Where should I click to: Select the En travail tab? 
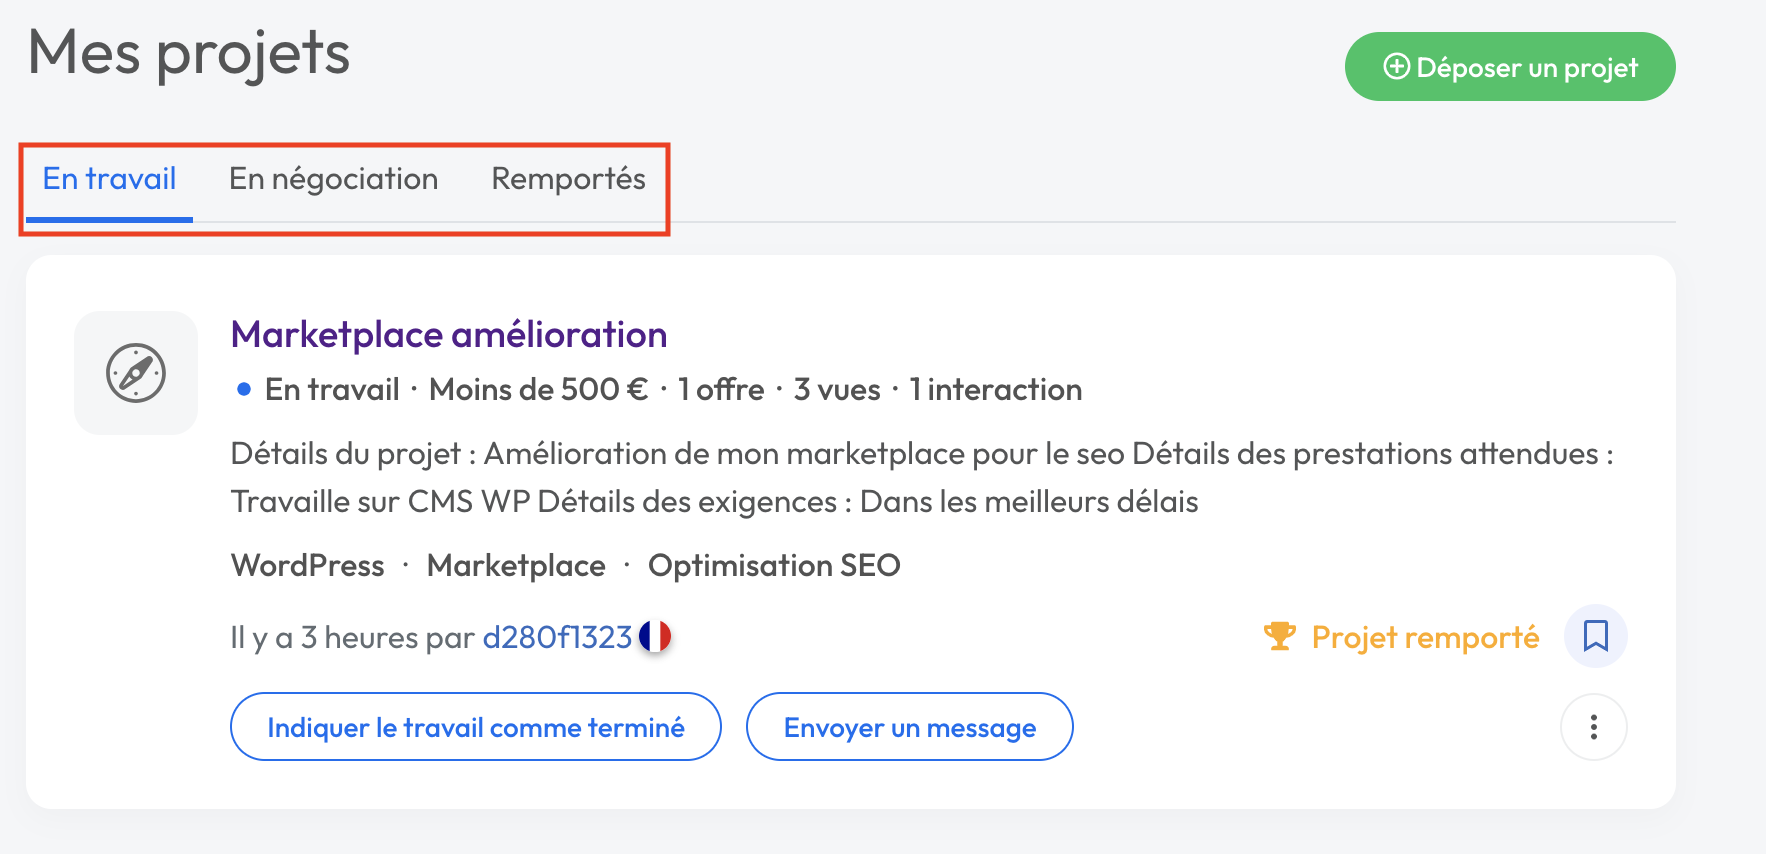(x=109, y=179)
